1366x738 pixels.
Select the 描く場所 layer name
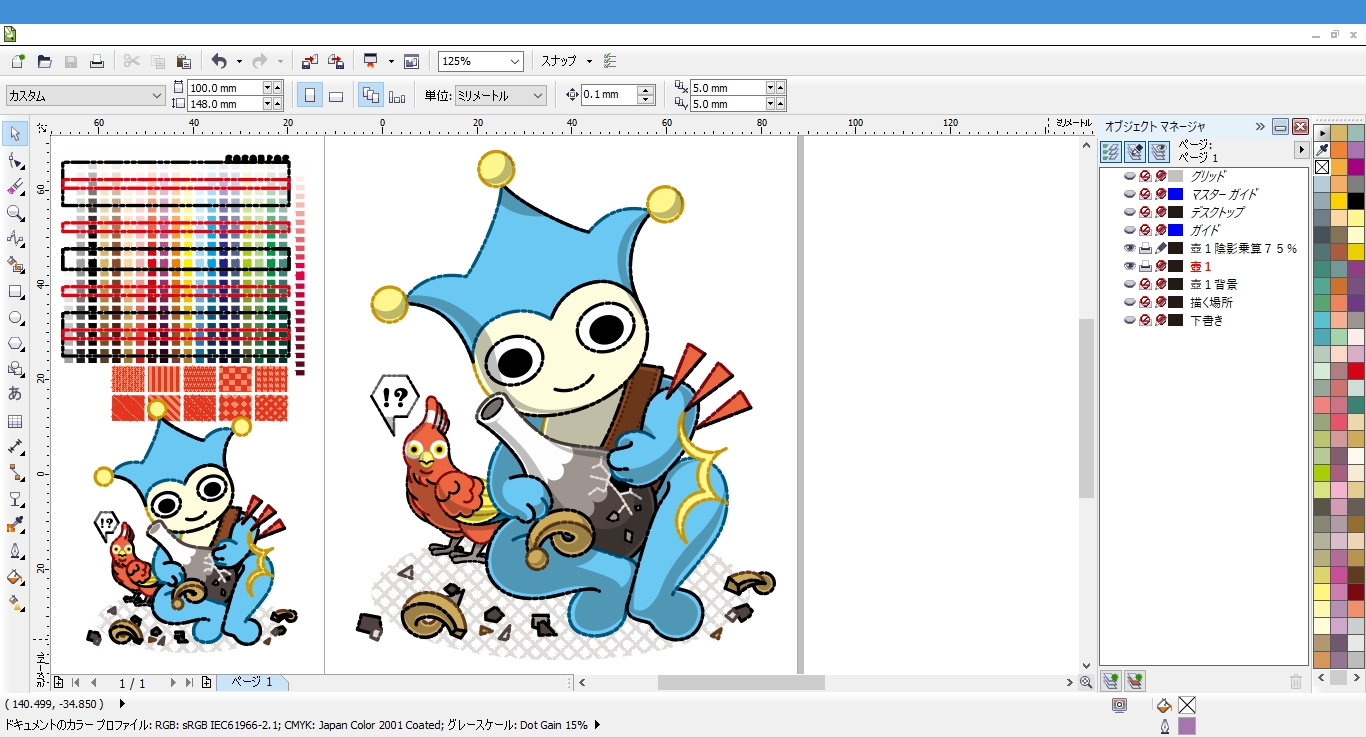[1211, 302]
